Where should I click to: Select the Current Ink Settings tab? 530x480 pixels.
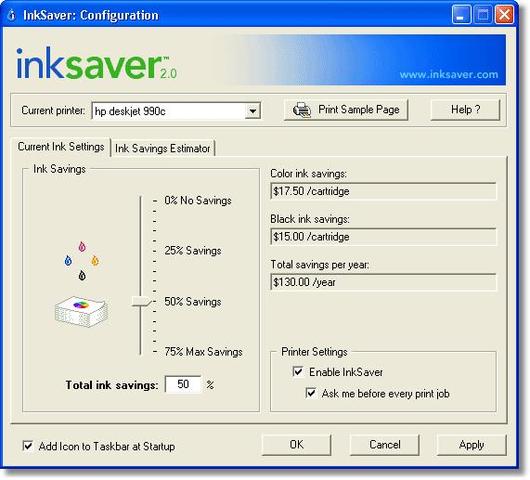click(61, 147)
